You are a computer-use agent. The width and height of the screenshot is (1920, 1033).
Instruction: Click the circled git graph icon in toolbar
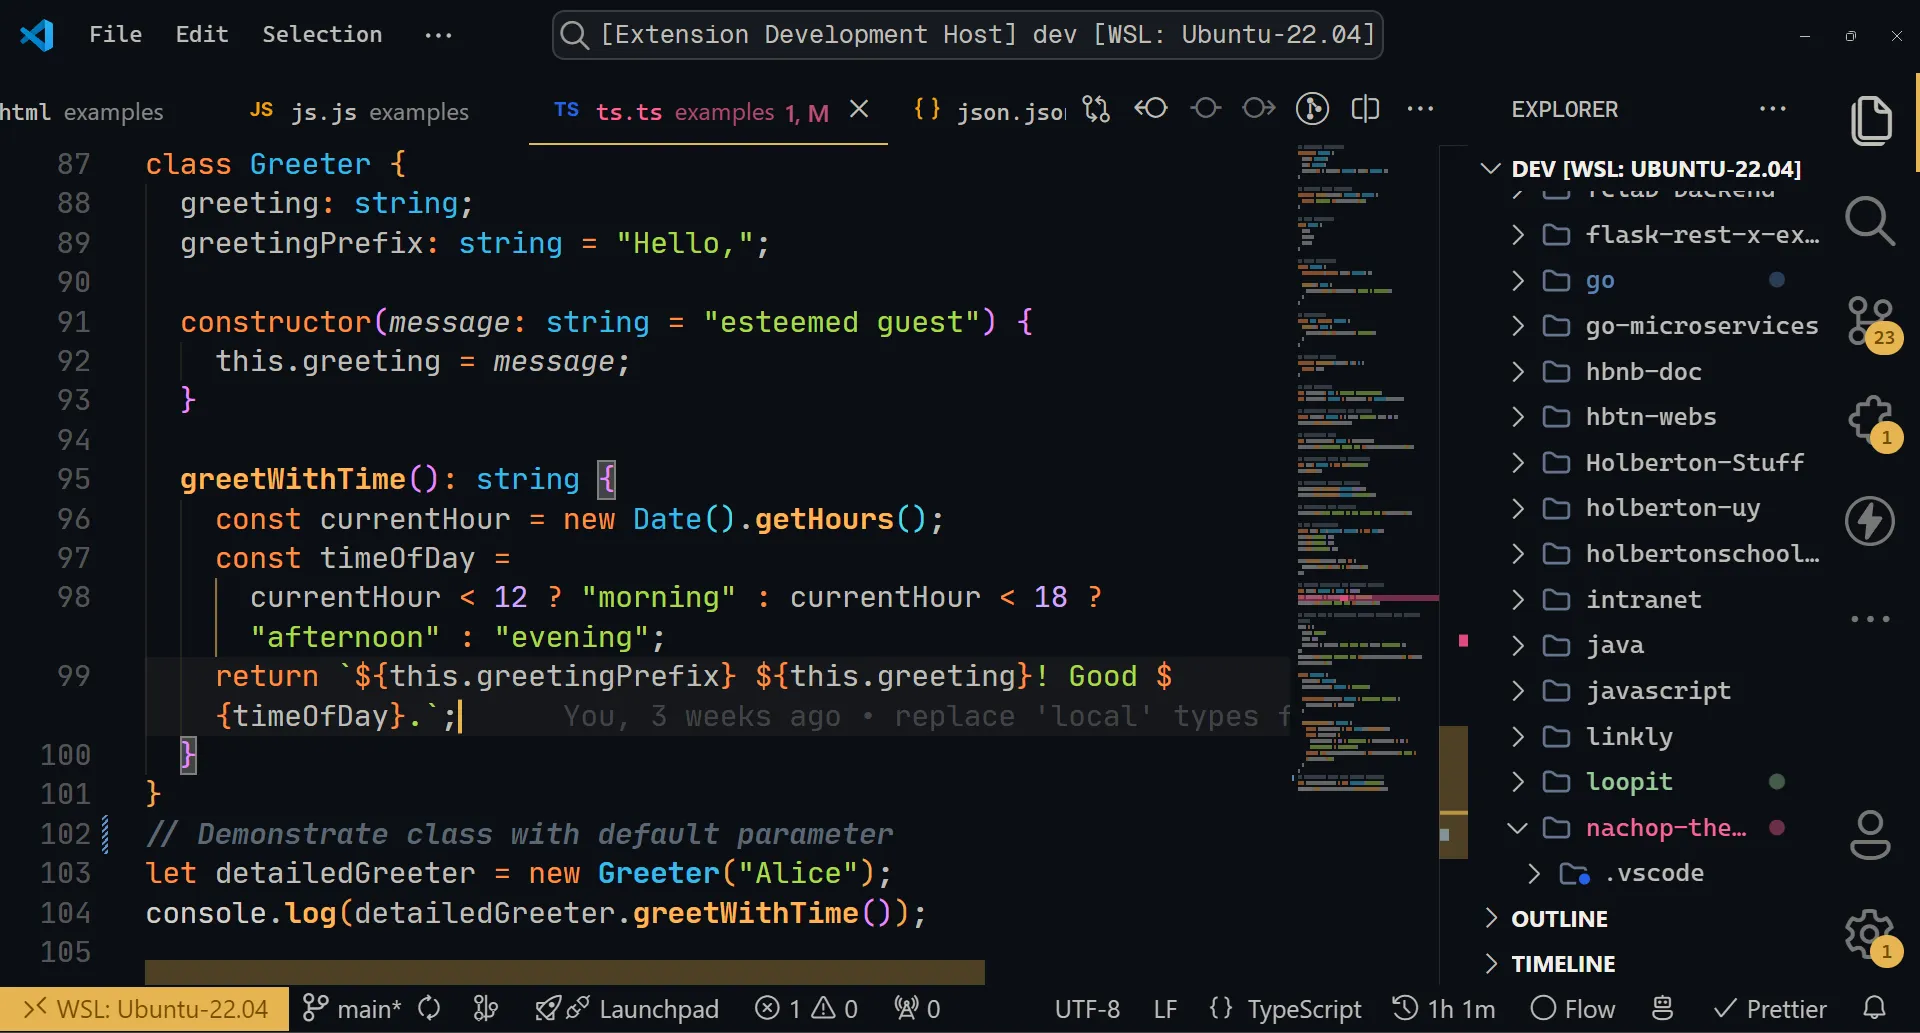pos(1313,109)
